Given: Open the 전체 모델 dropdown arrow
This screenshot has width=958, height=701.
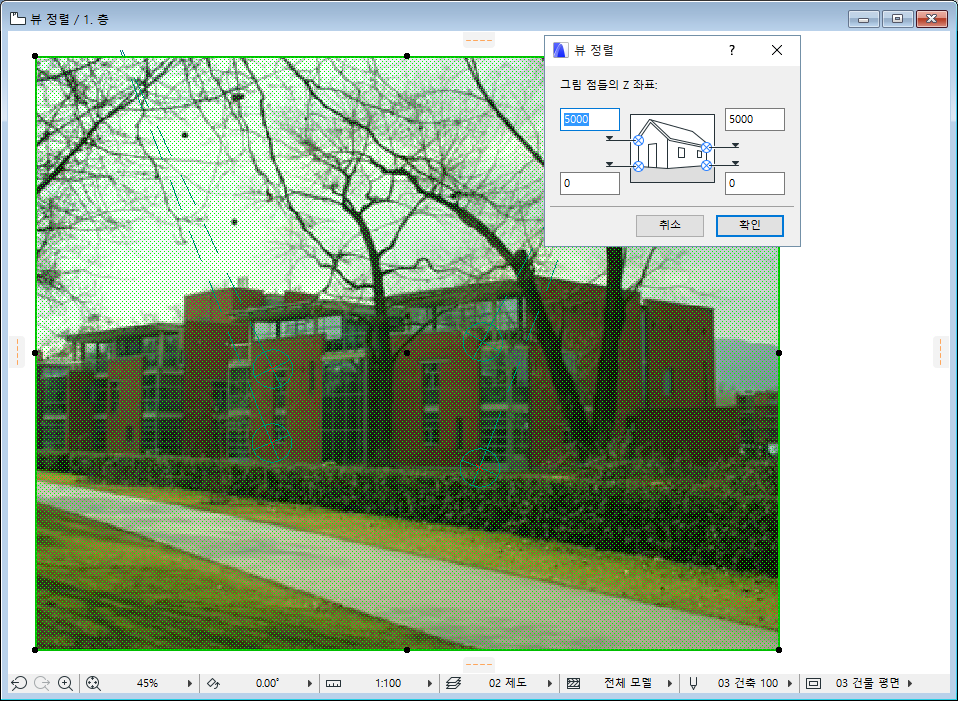Looking at the screenshot, I should click(x=670, y=683).
